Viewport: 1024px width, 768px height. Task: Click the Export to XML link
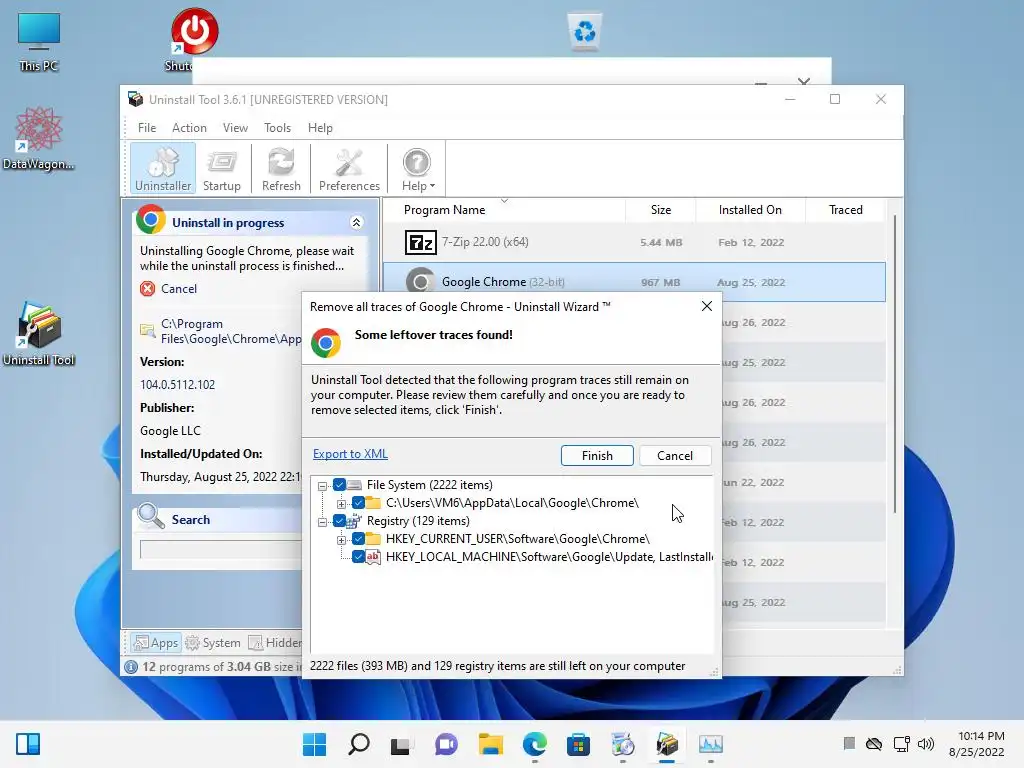[350, 454]
